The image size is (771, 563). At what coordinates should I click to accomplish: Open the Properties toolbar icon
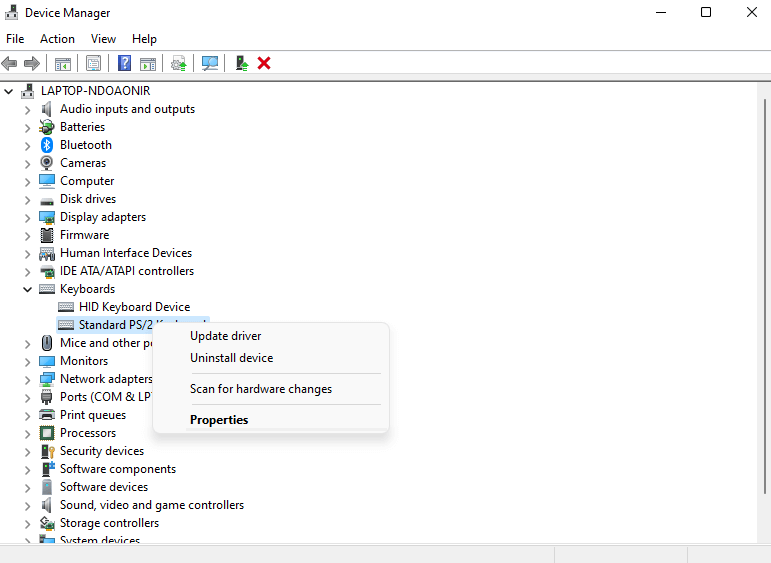tap(93, 63)
